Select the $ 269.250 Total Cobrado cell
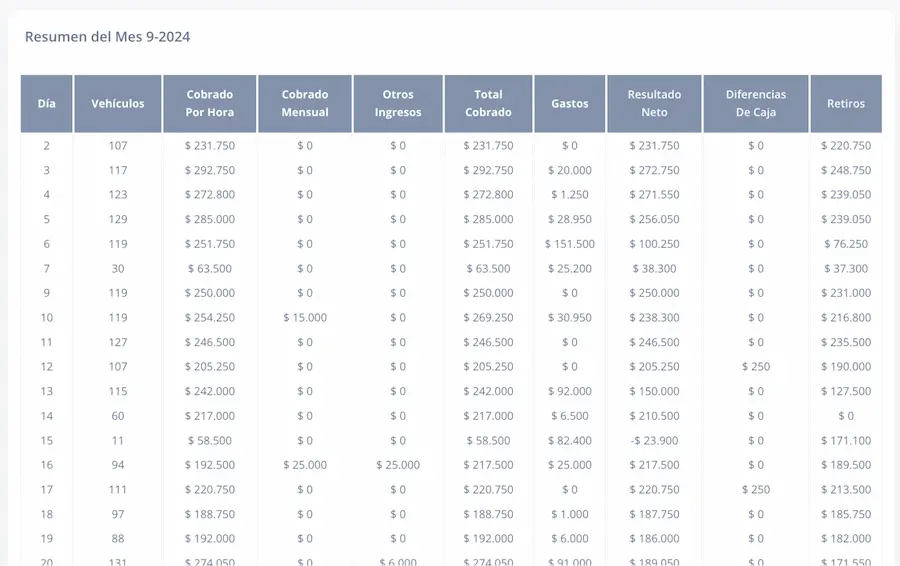Screen dimensions: 900x566 click(x=488, y=318)
